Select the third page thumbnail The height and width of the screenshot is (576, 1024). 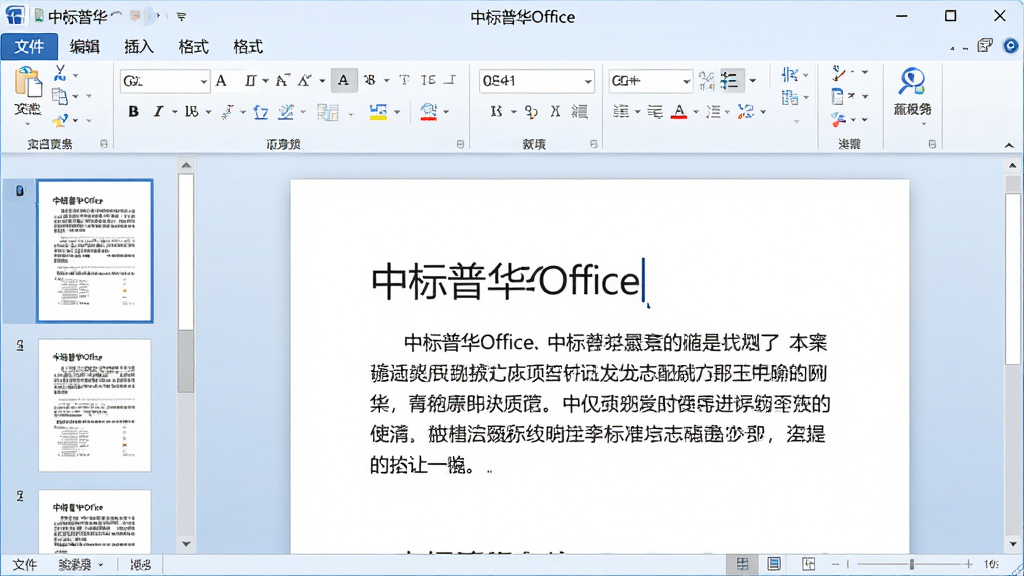pyautogui.click(x=95, y=522)
